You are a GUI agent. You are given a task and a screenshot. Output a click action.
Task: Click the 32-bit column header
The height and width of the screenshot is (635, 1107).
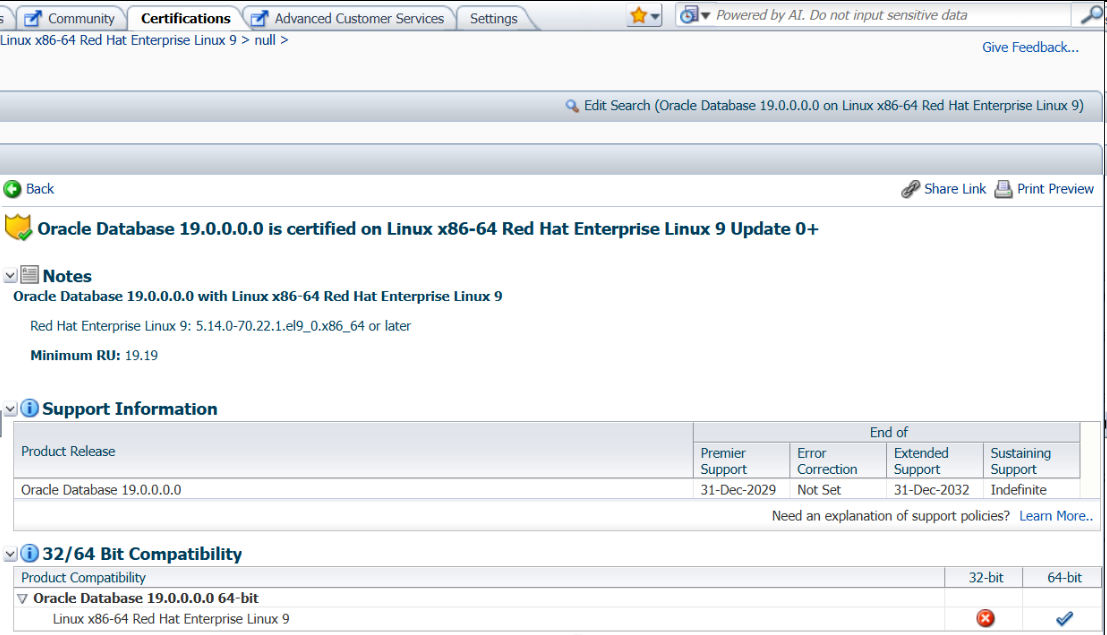click(x=985, y=577)
